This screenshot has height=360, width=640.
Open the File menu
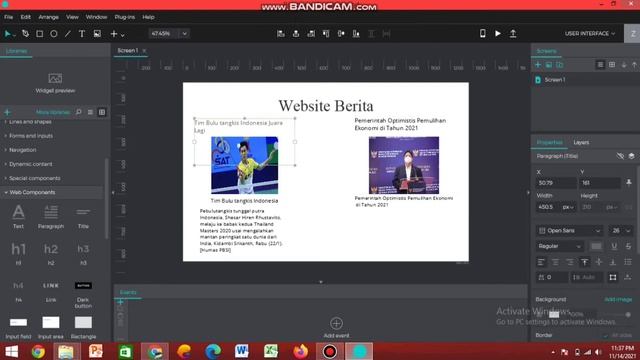coord(9,17)
